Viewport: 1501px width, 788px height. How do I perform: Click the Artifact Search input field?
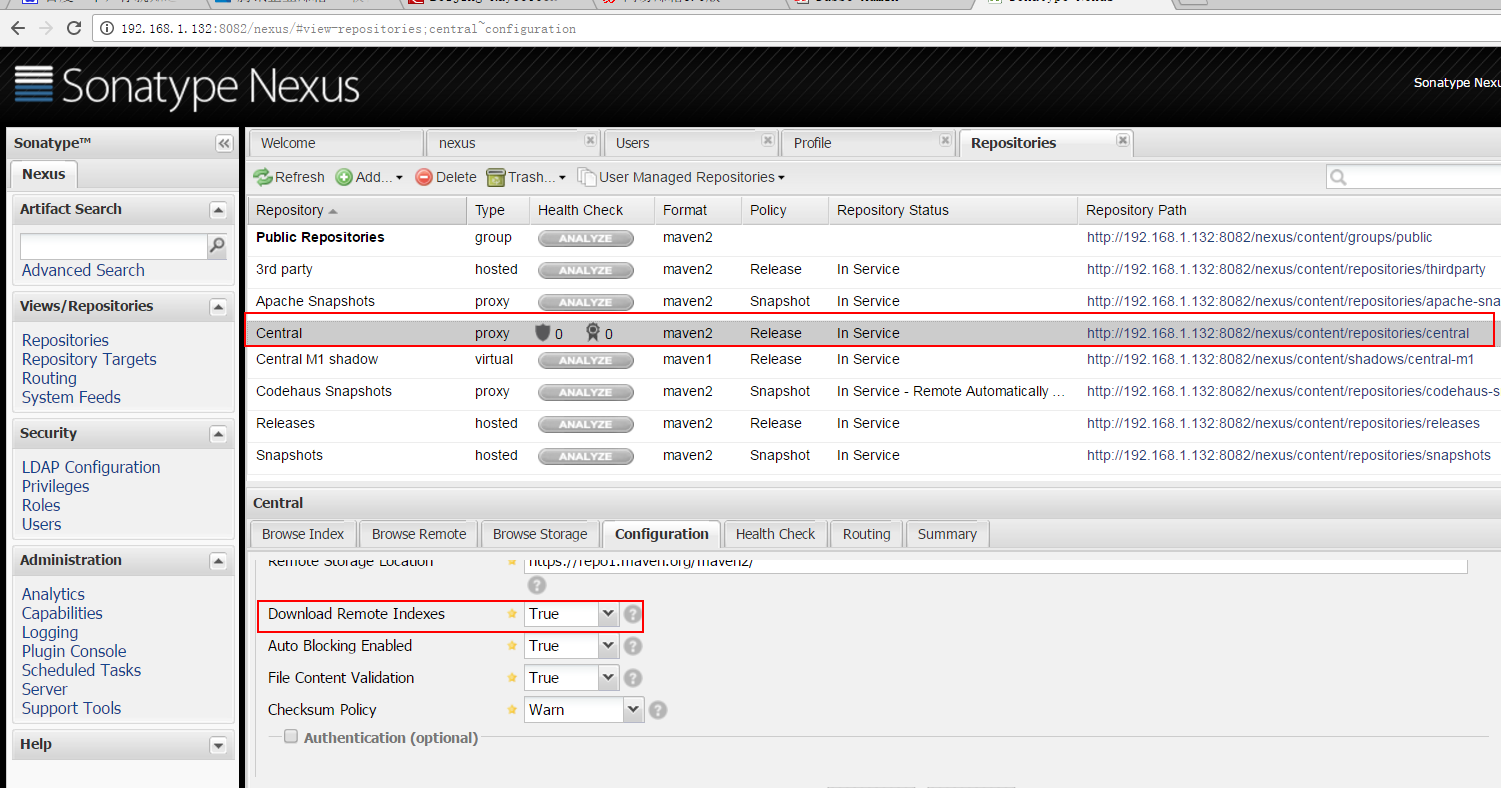(x=113, y=246)
